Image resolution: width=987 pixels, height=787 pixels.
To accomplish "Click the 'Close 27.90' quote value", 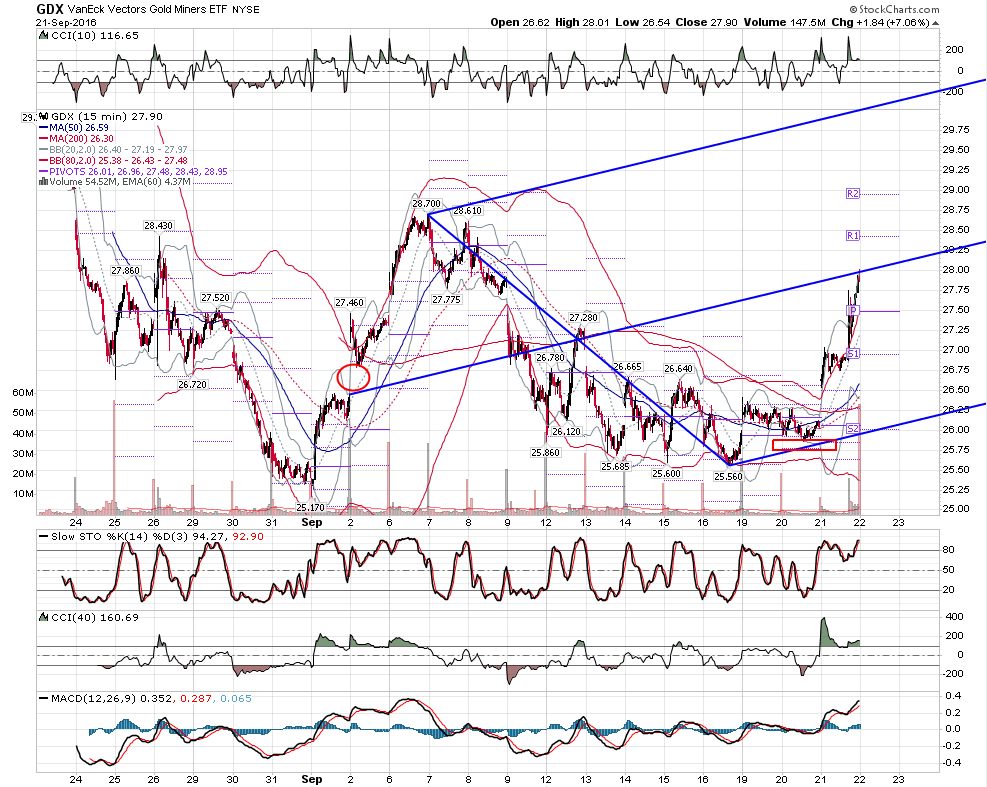I will tap(707, 23).
